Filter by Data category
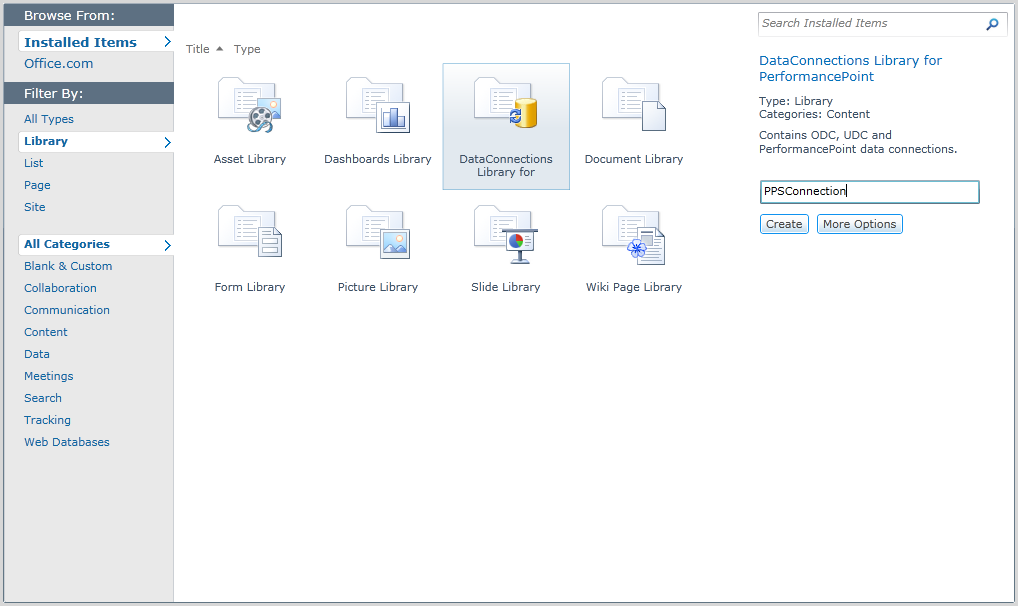1018x606 pixels. tap(37, 355)
